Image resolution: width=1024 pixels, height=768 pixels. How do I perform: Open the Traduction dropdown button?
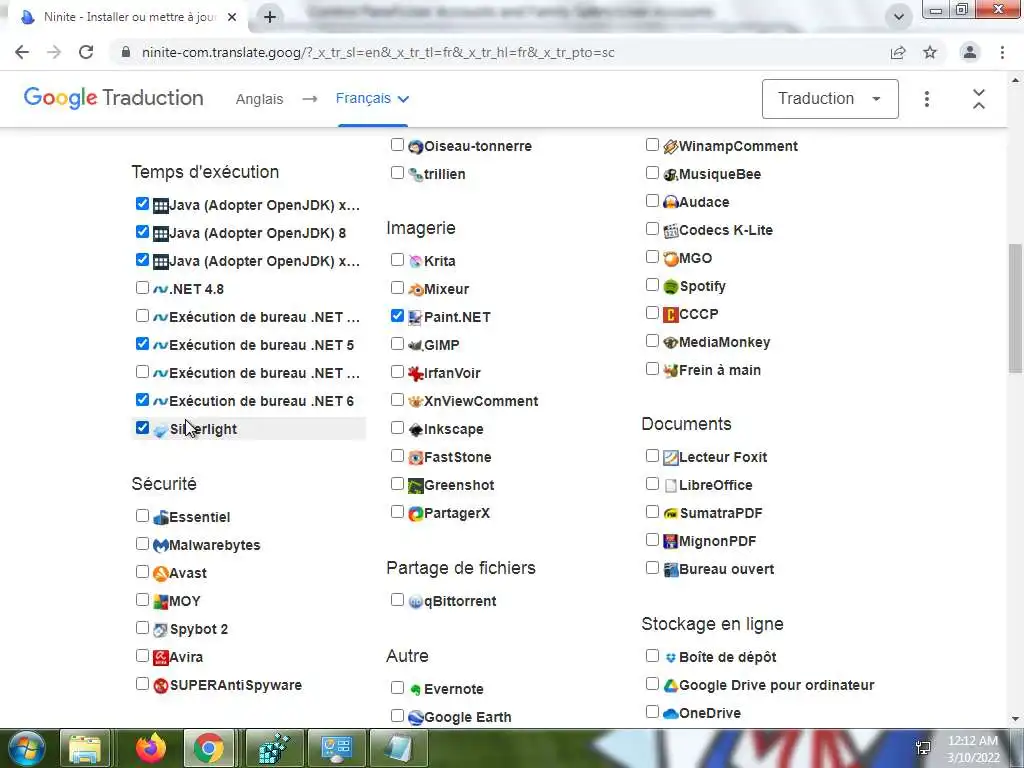830,99
